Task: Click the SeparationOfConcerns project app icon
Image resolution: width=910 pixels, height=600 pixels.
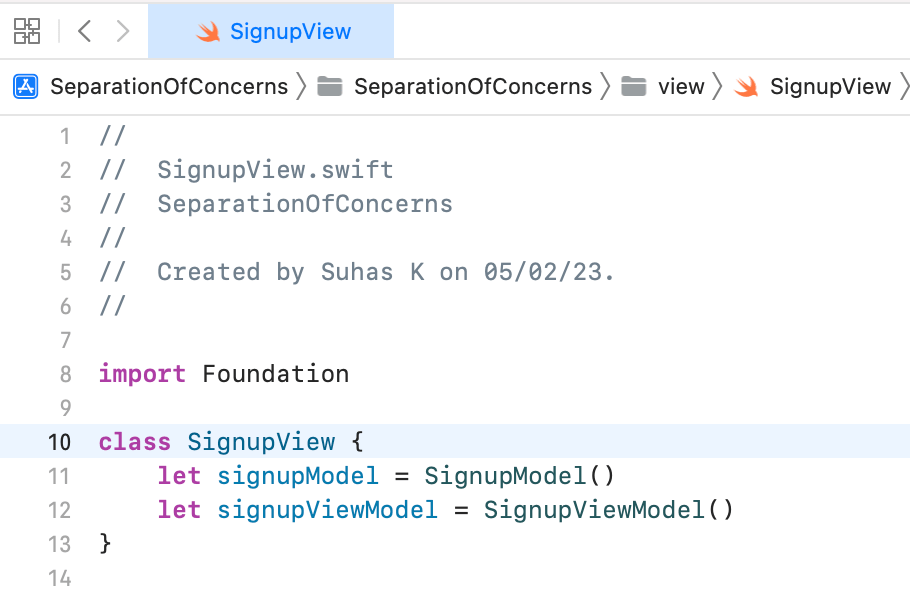Action: [26, 86]
